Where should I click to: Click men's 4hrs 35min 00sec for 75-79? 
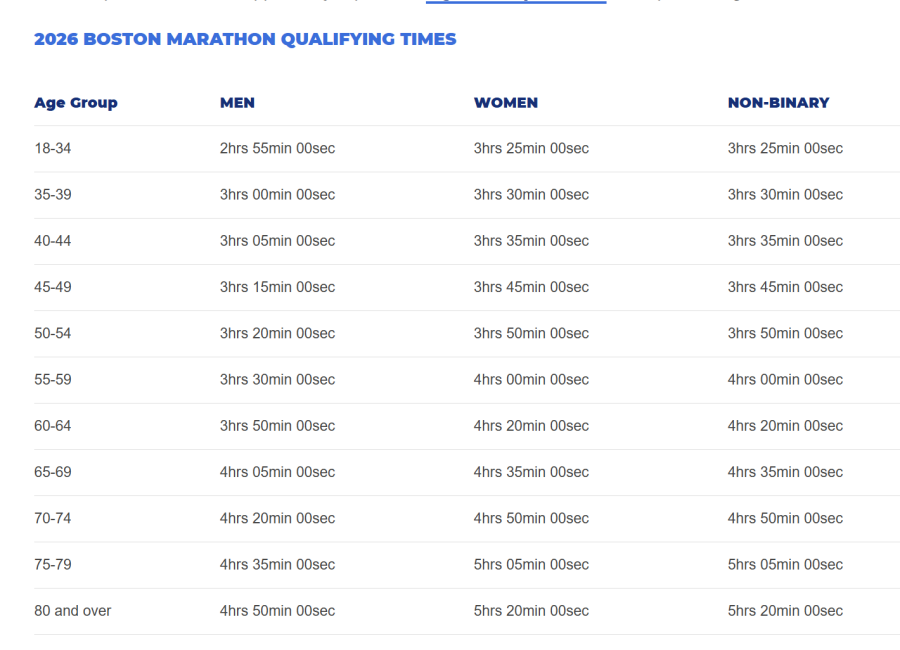tap(277, 564)
